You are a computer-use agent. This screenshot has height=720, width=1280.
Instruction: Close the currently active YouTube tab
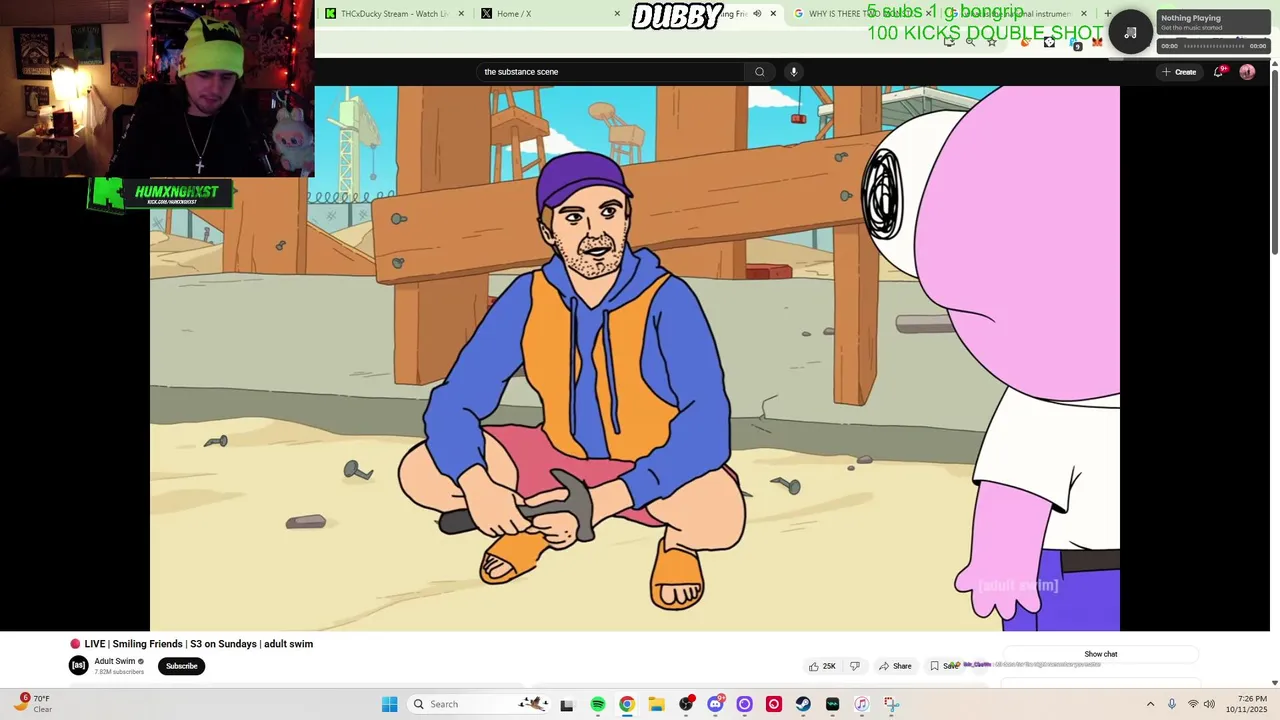click(773, 14)
